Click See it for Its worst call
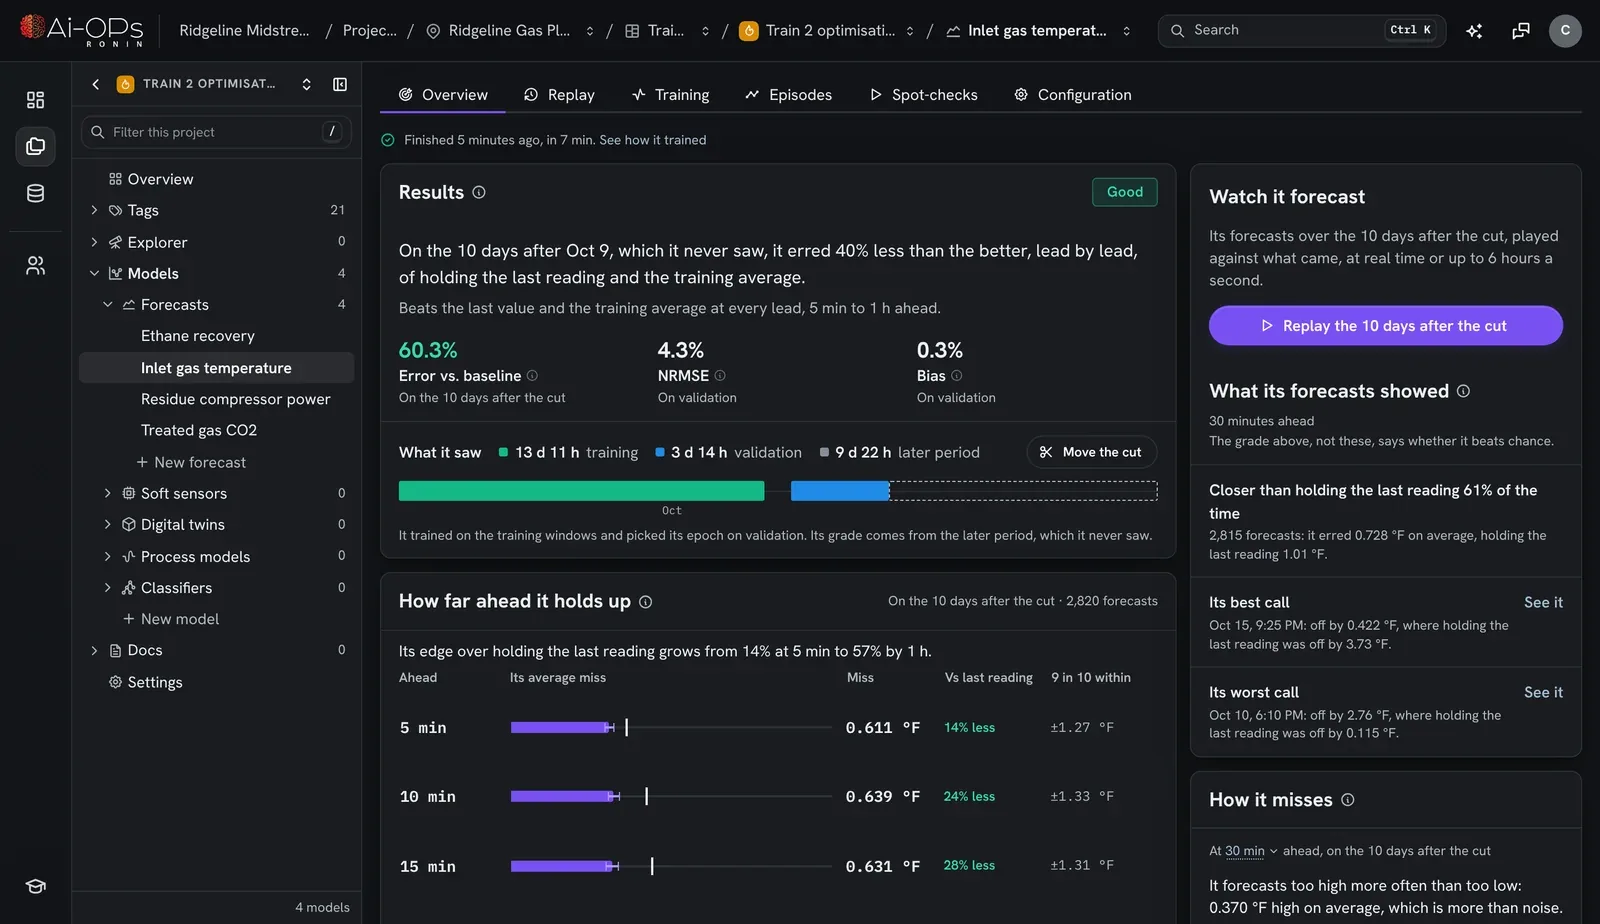This screenshot has height=924, width=1600. coord(1543,692)
